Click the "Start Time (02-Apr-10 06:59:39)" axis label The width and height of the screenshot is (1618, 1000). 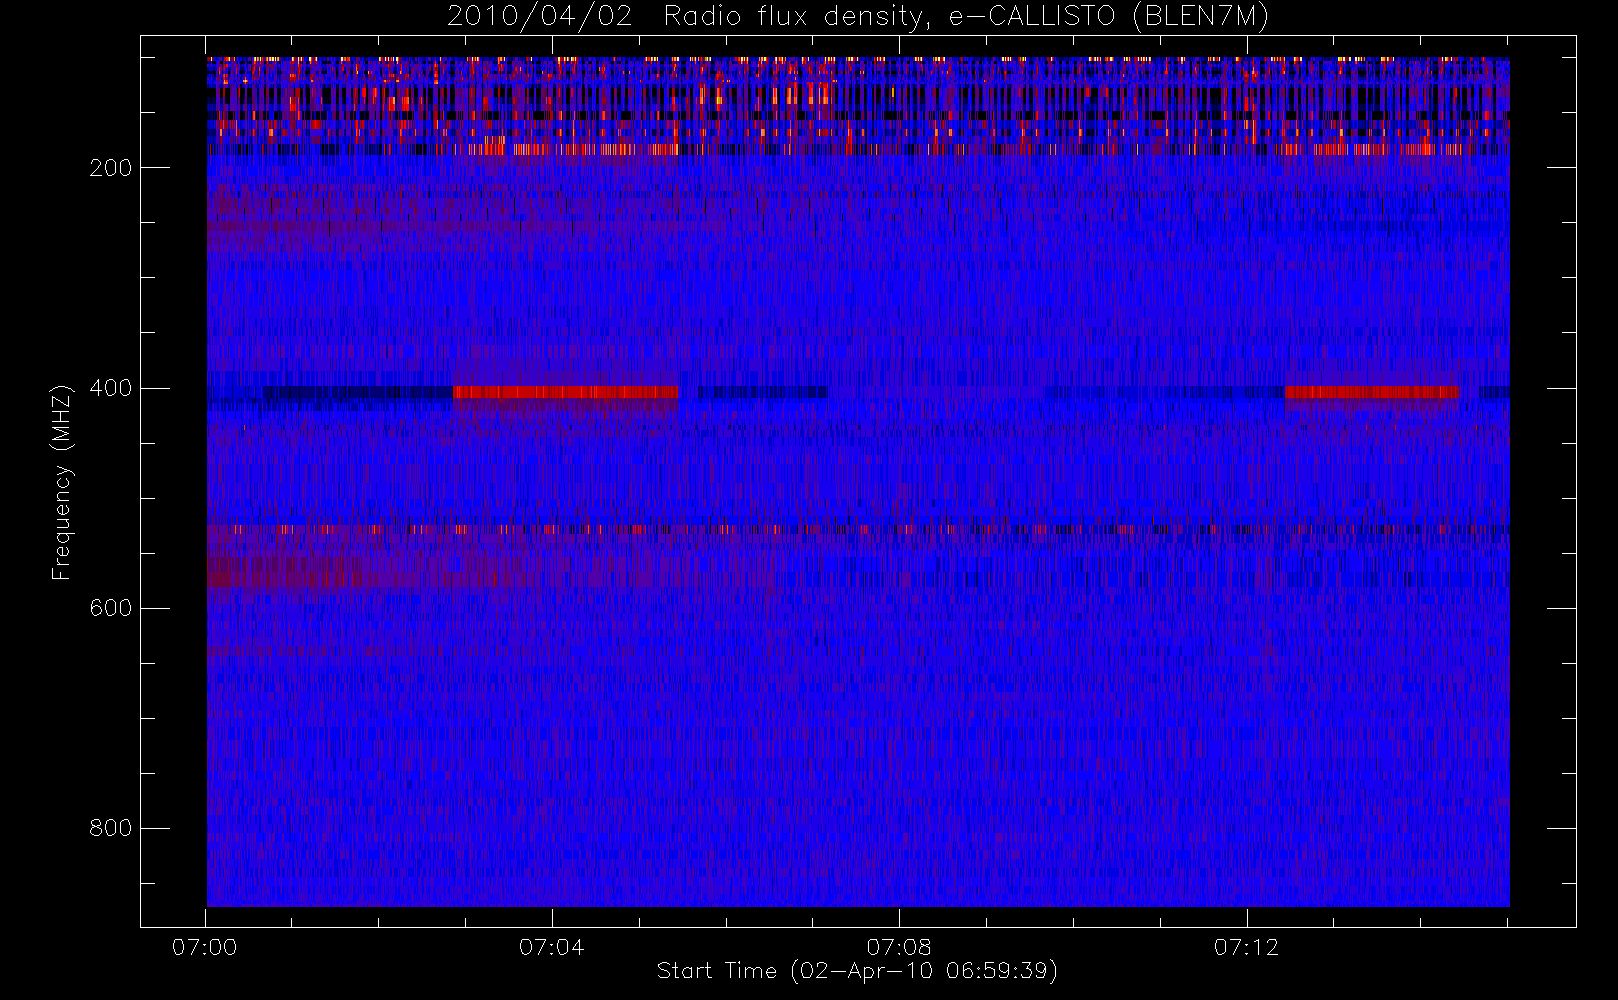click(x=857, y=971)
